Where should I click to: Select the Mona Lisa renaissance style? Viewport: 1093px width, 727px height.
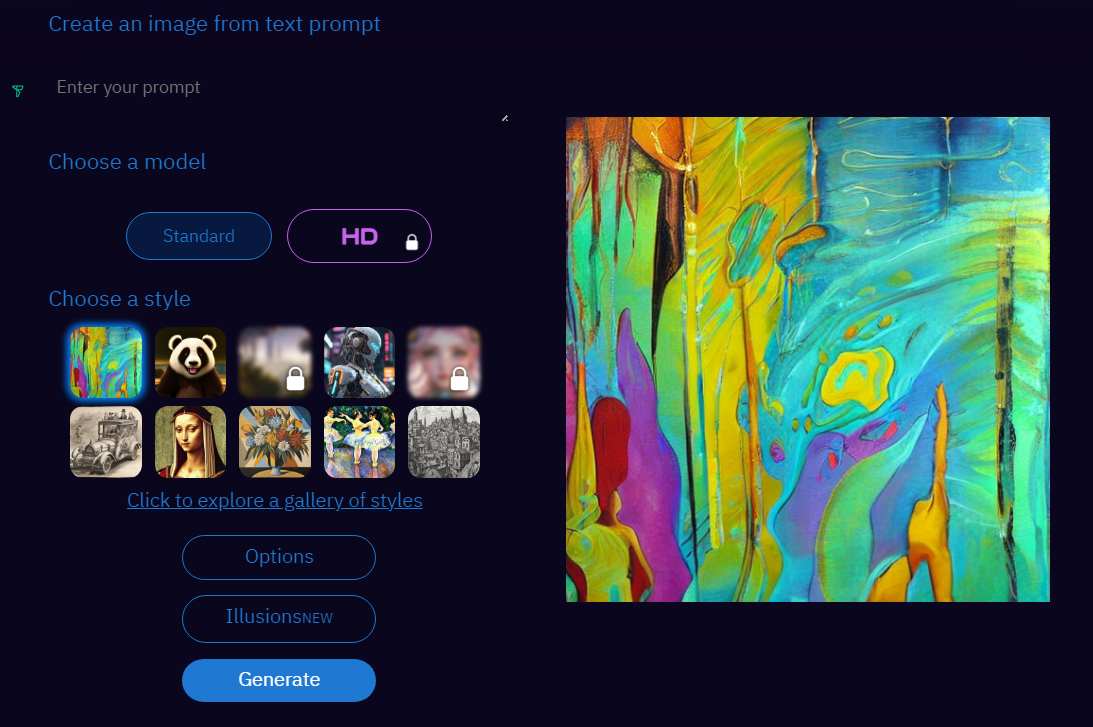(x=190, y=442)
